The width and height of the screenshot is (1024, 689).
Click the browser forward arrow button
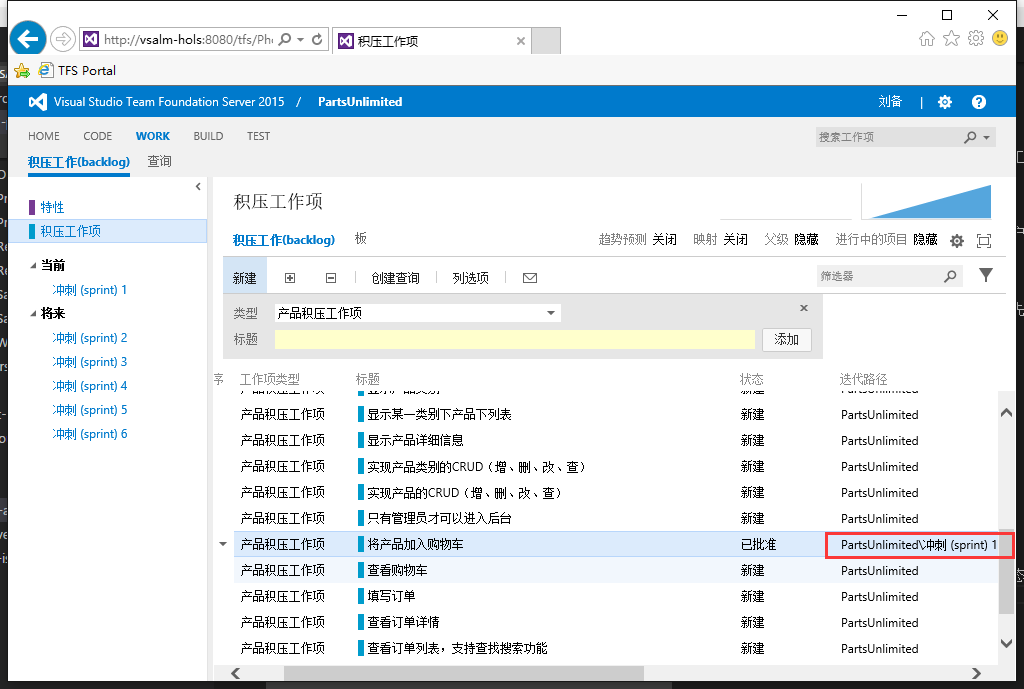coord(63,39)
